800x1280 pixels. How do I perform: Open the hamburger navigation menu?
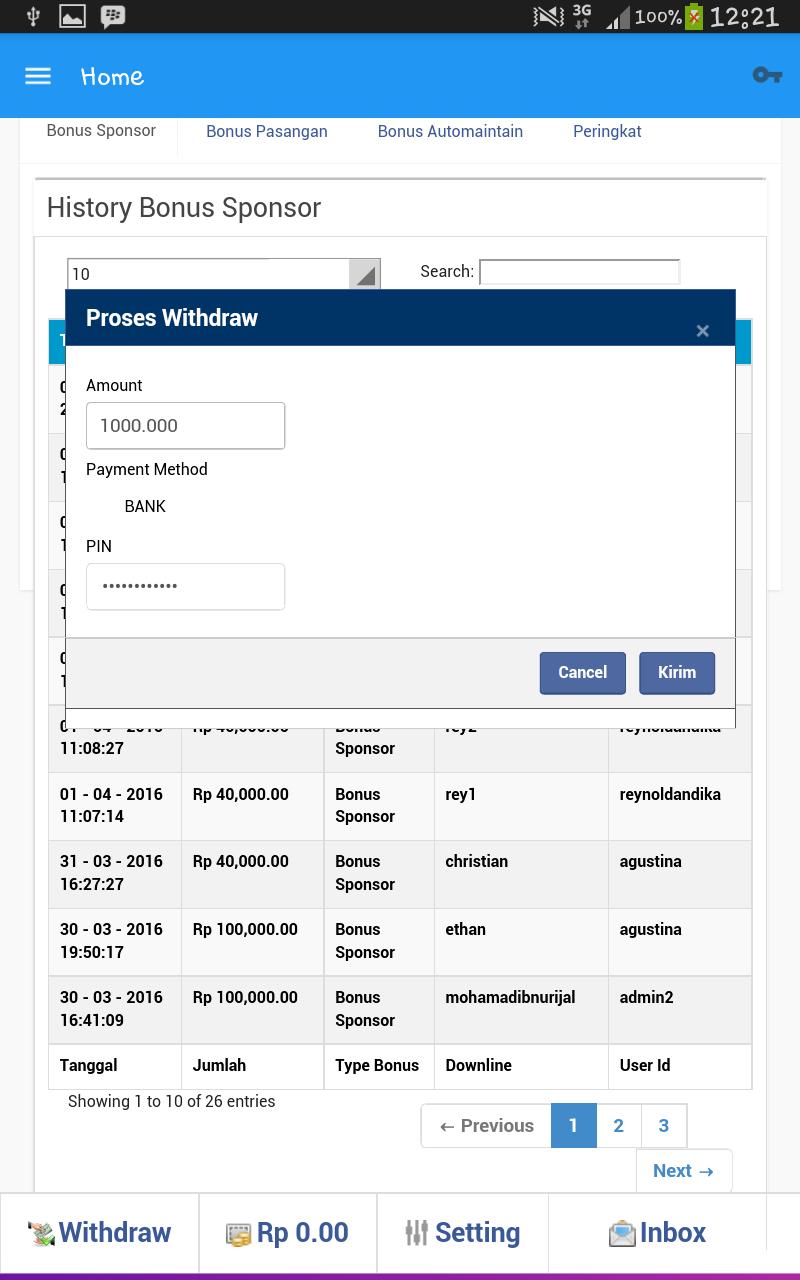coord(38,76)
